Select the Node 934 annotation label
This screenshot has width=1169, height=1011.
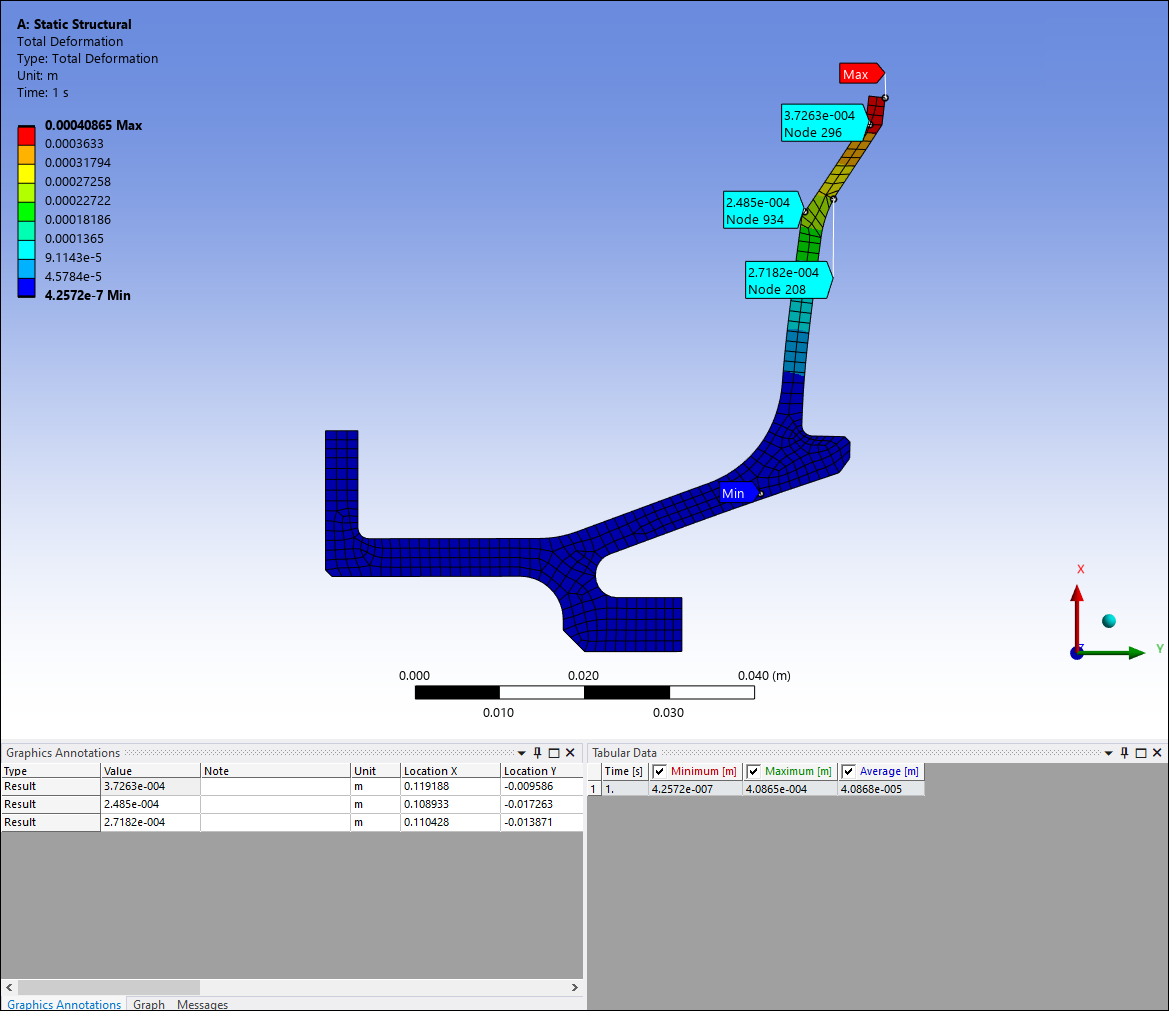tap(761, 211)
